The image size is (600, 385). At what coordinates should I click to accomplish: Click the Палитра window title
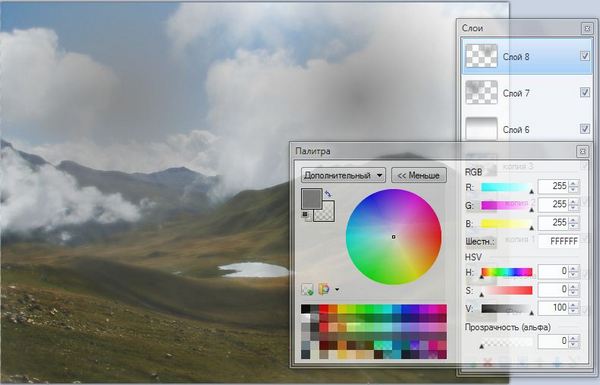click(x=313, y=151)
